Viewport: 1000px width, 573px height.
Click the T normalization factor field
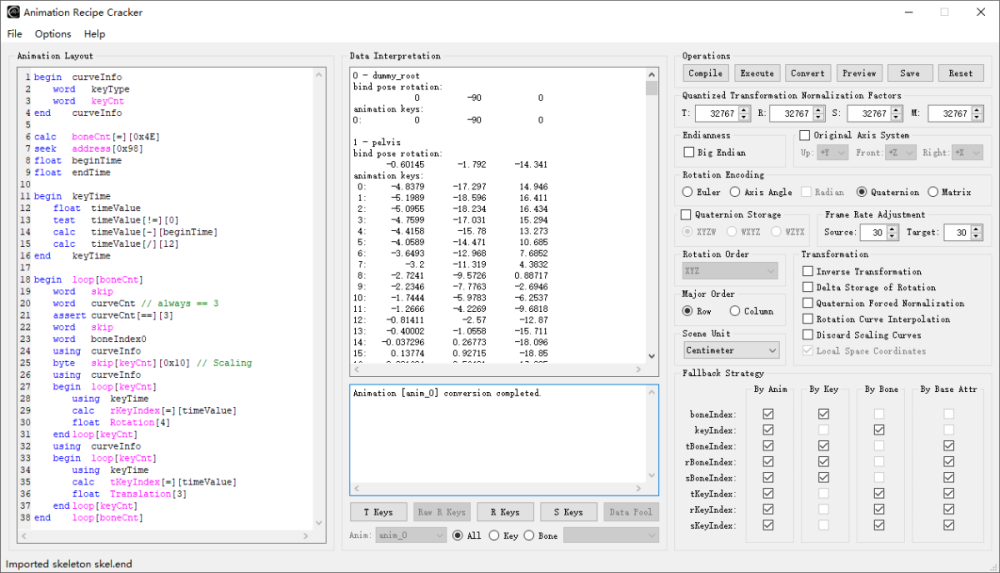click(x=714, y=114)
